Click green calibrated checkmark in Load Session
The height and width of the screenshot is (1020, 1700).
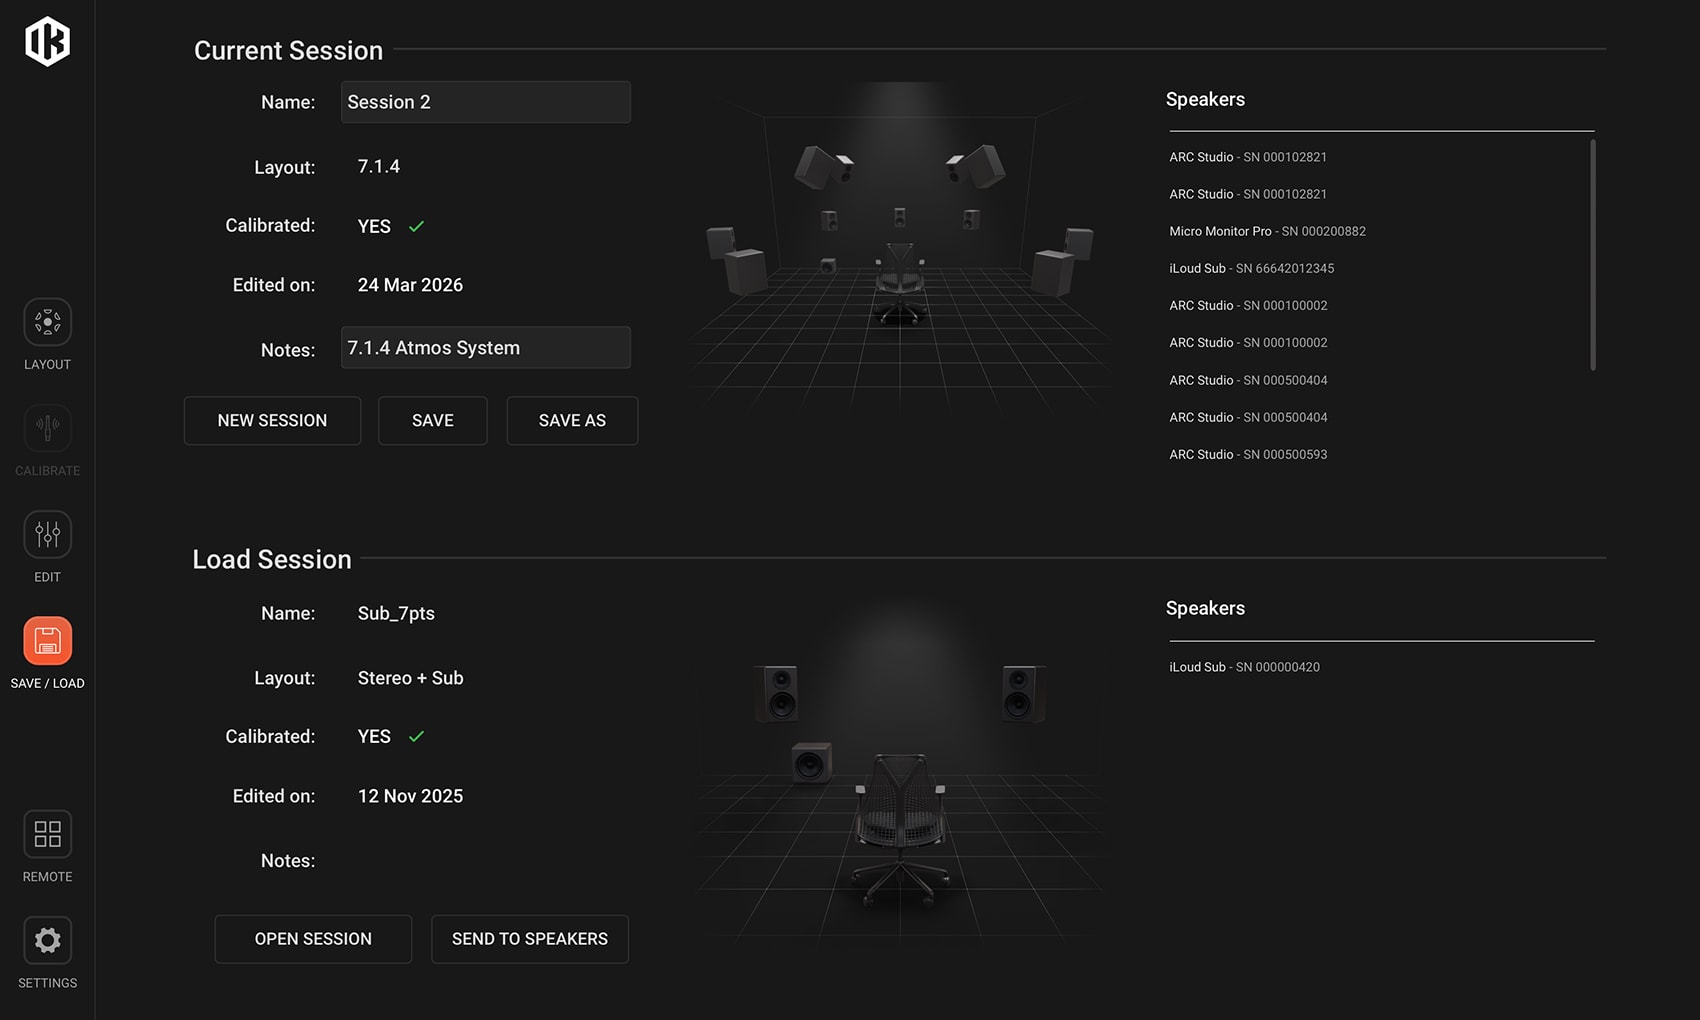click(416, 737)
